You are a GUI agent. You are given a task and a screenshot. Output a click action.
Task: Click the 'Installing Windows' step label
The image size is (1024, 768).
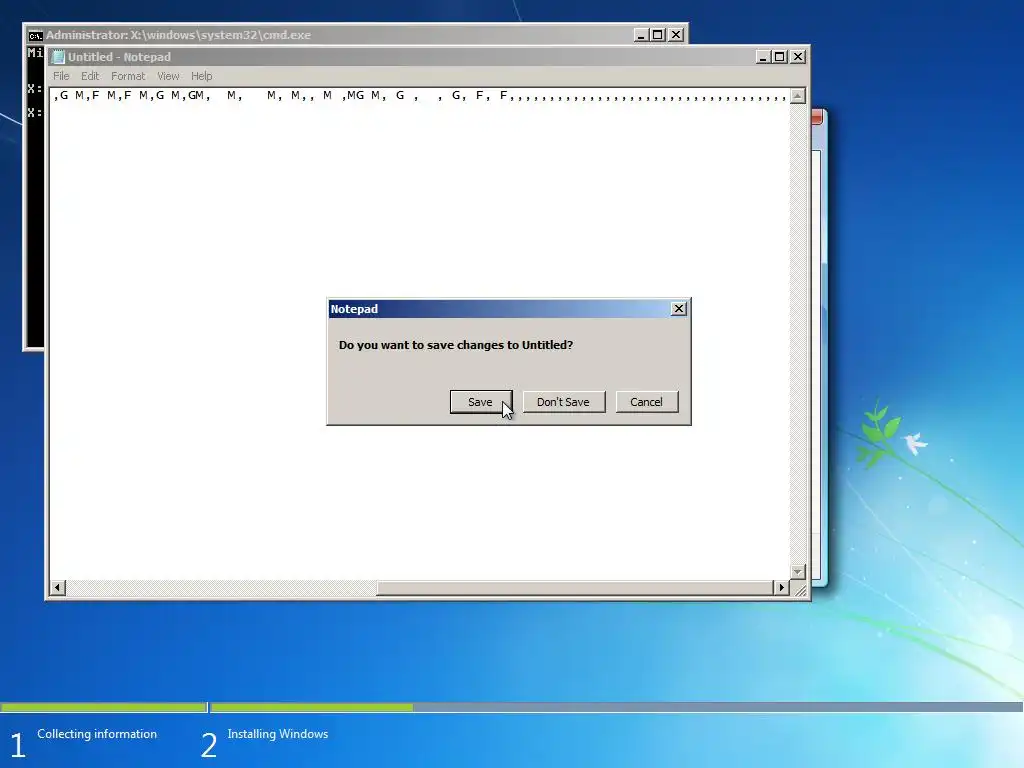pos(278,734)
